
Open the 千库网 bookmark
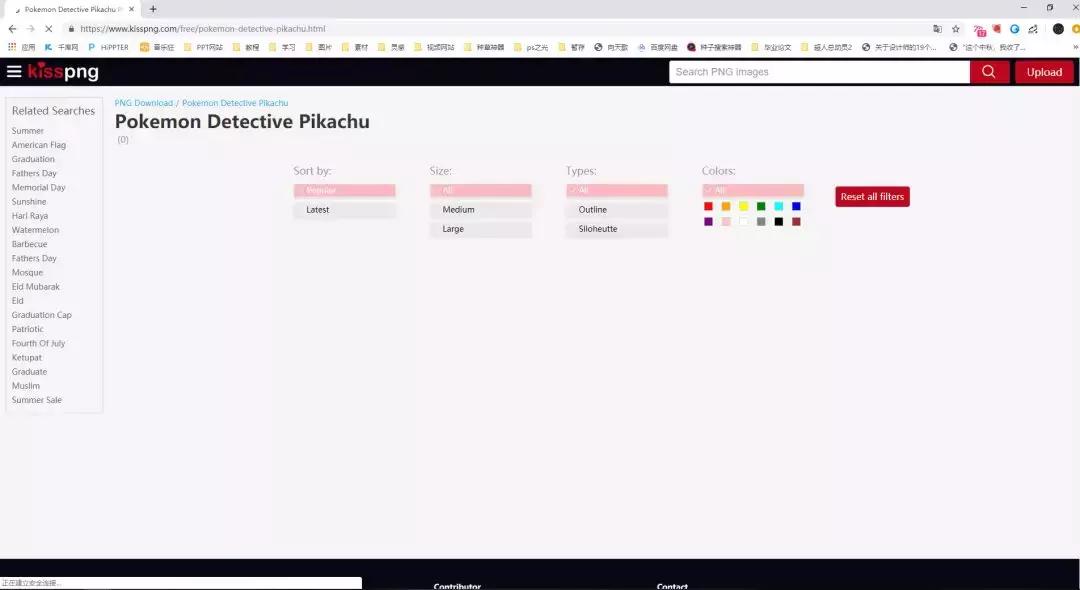click(61, 48)
